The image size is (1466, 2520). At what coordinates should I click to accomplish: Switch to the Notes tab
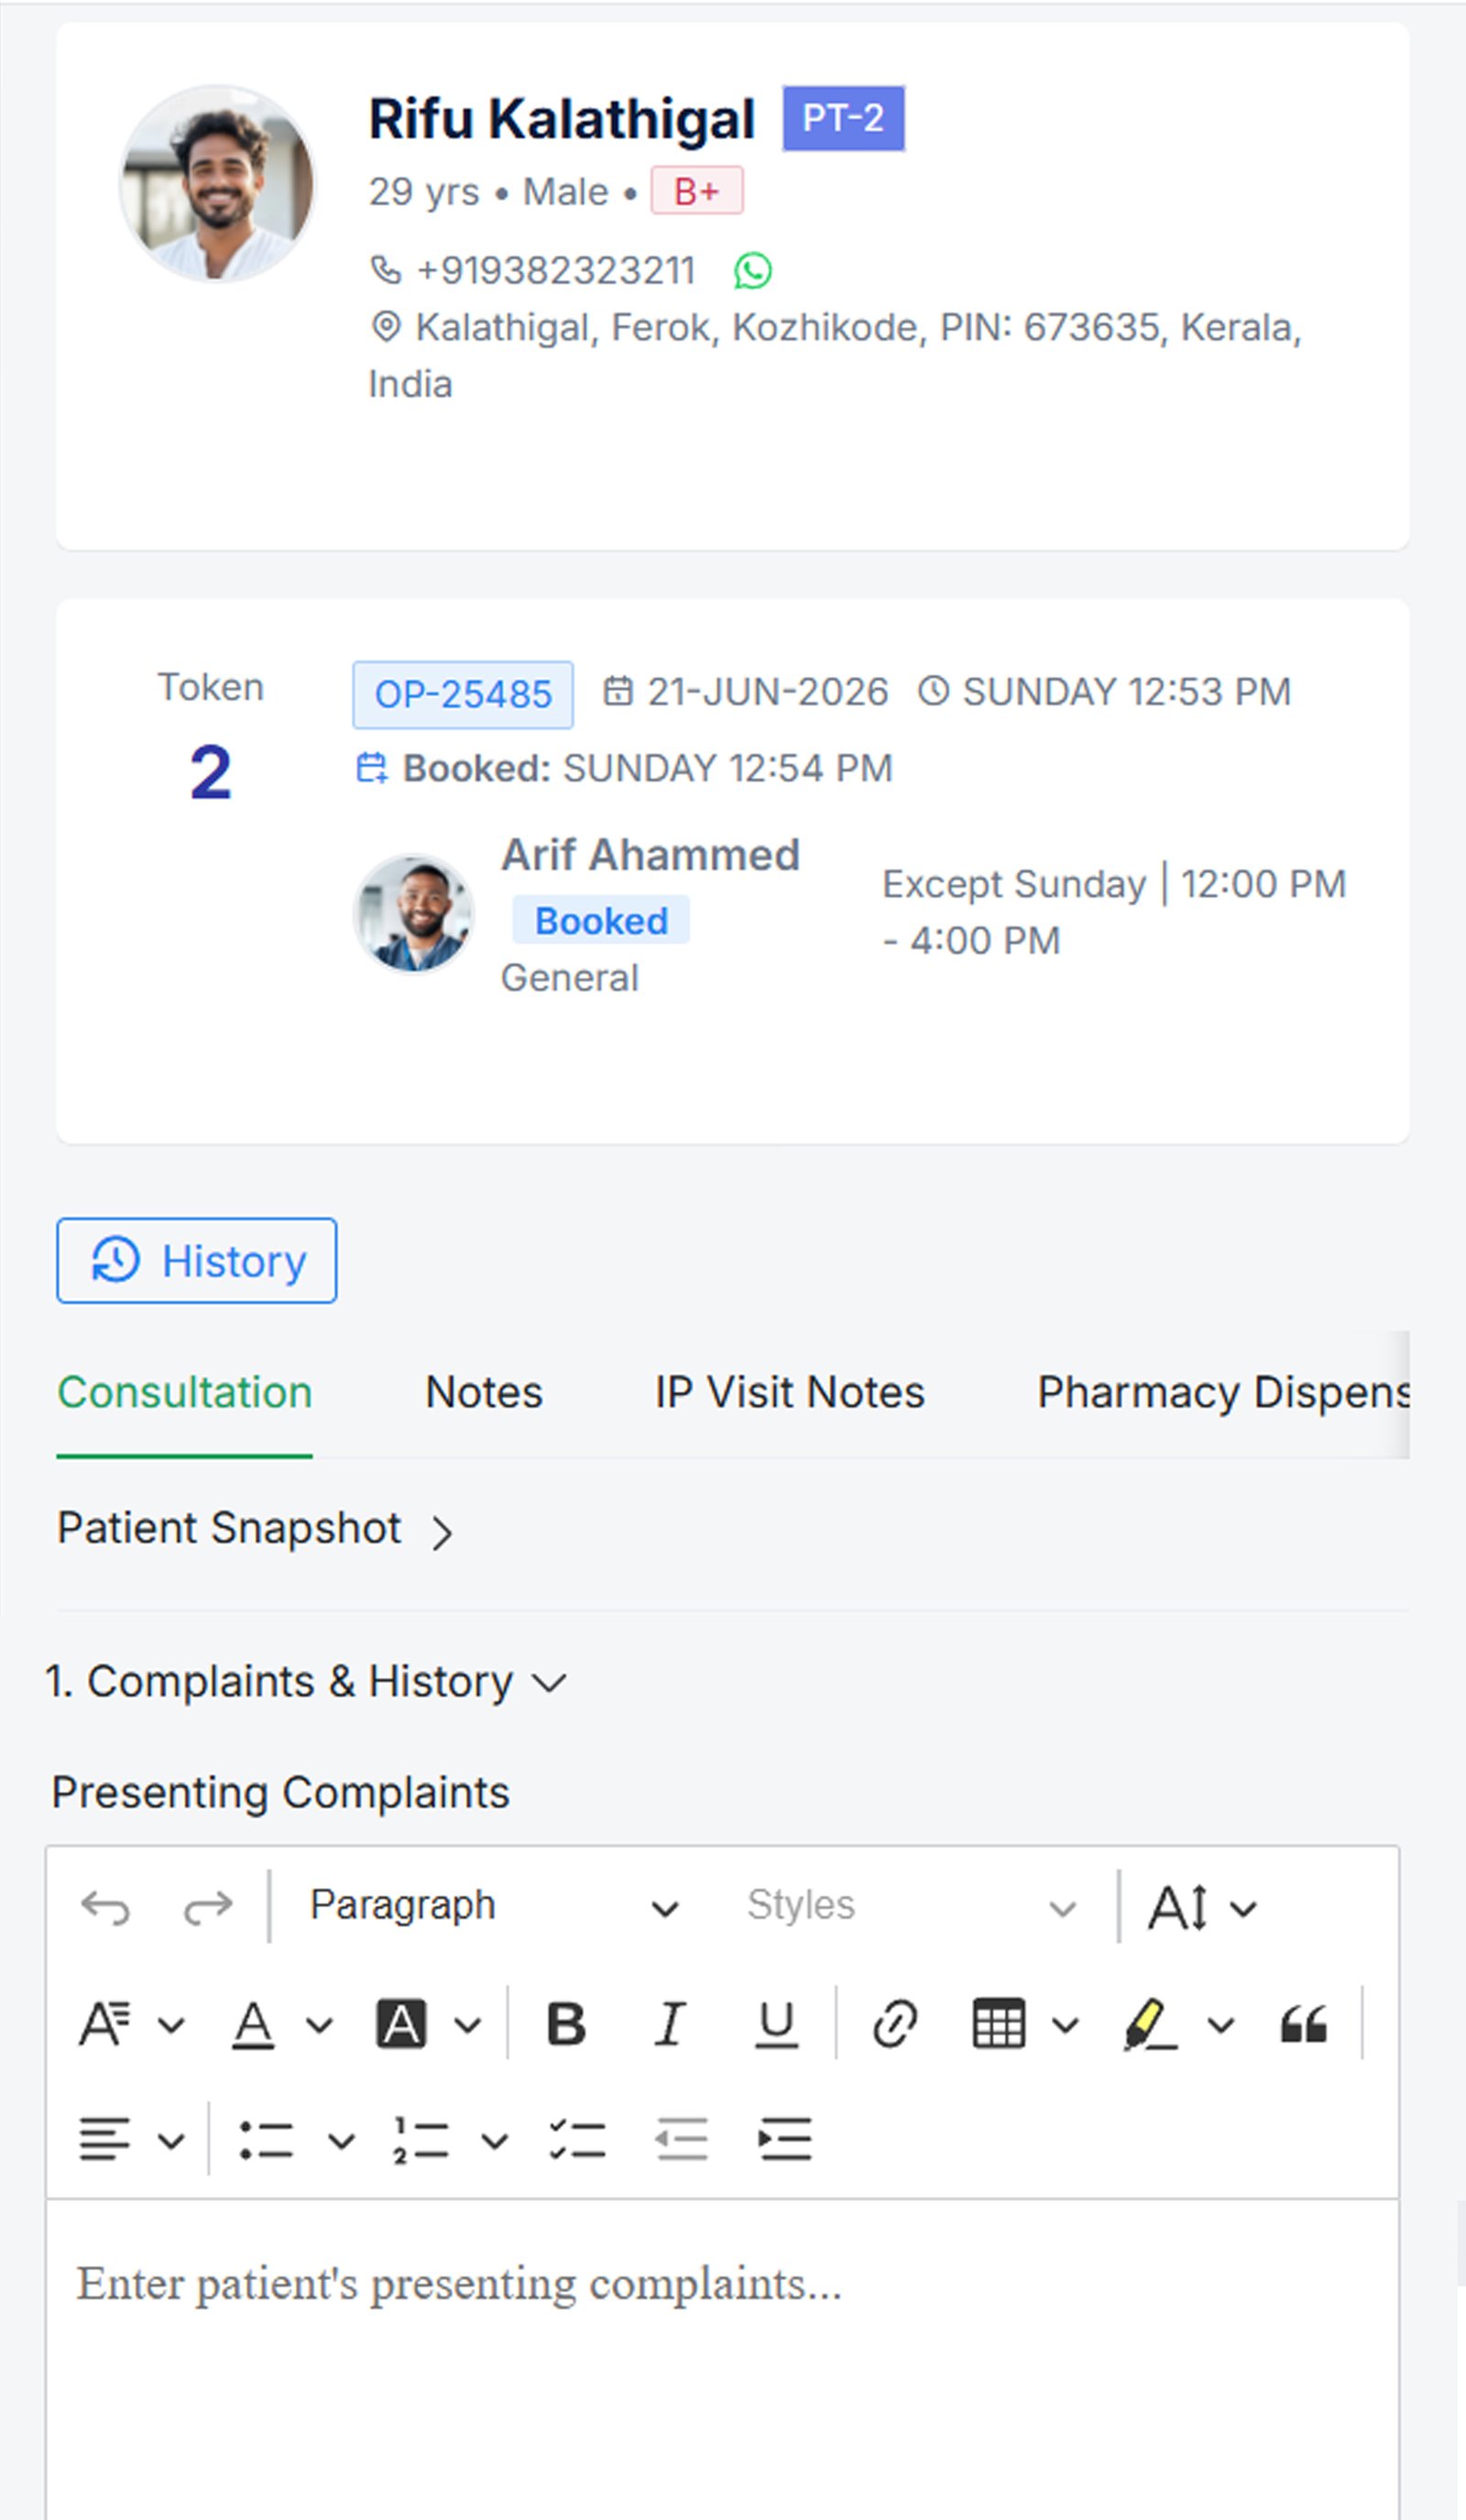click(484, 1392)
